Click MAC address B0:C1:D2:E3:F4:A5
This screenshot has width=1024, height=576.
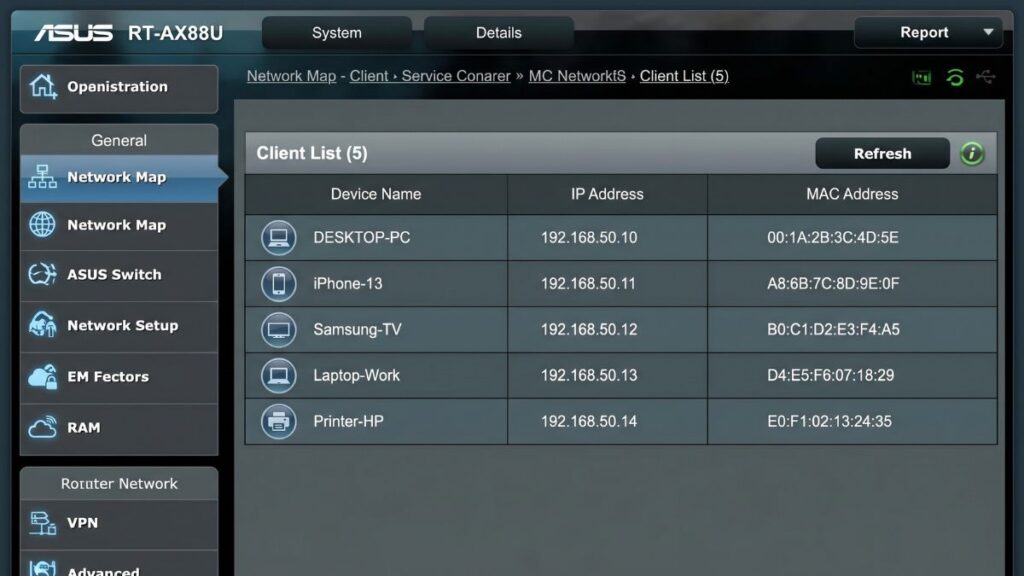833,330
